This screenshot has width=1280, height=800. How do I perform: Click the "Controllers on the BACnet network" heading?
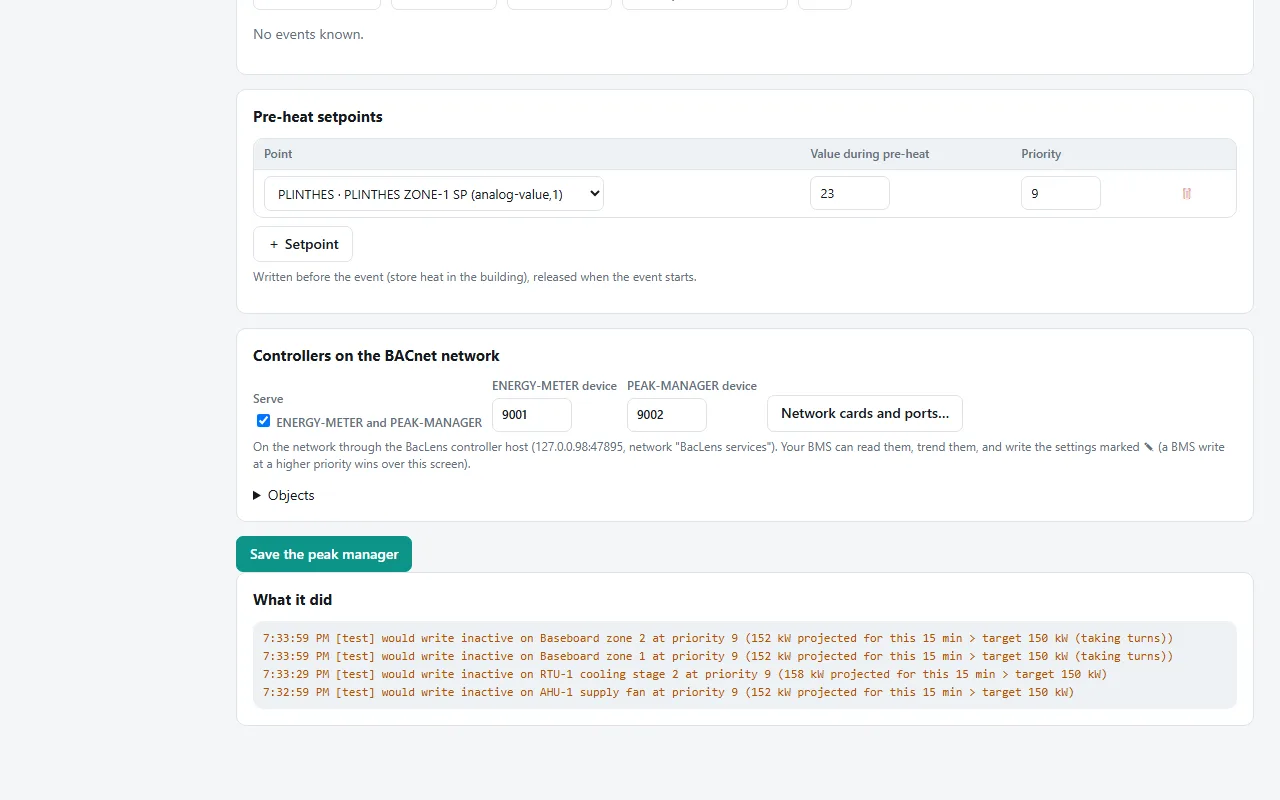pos(376,356)
